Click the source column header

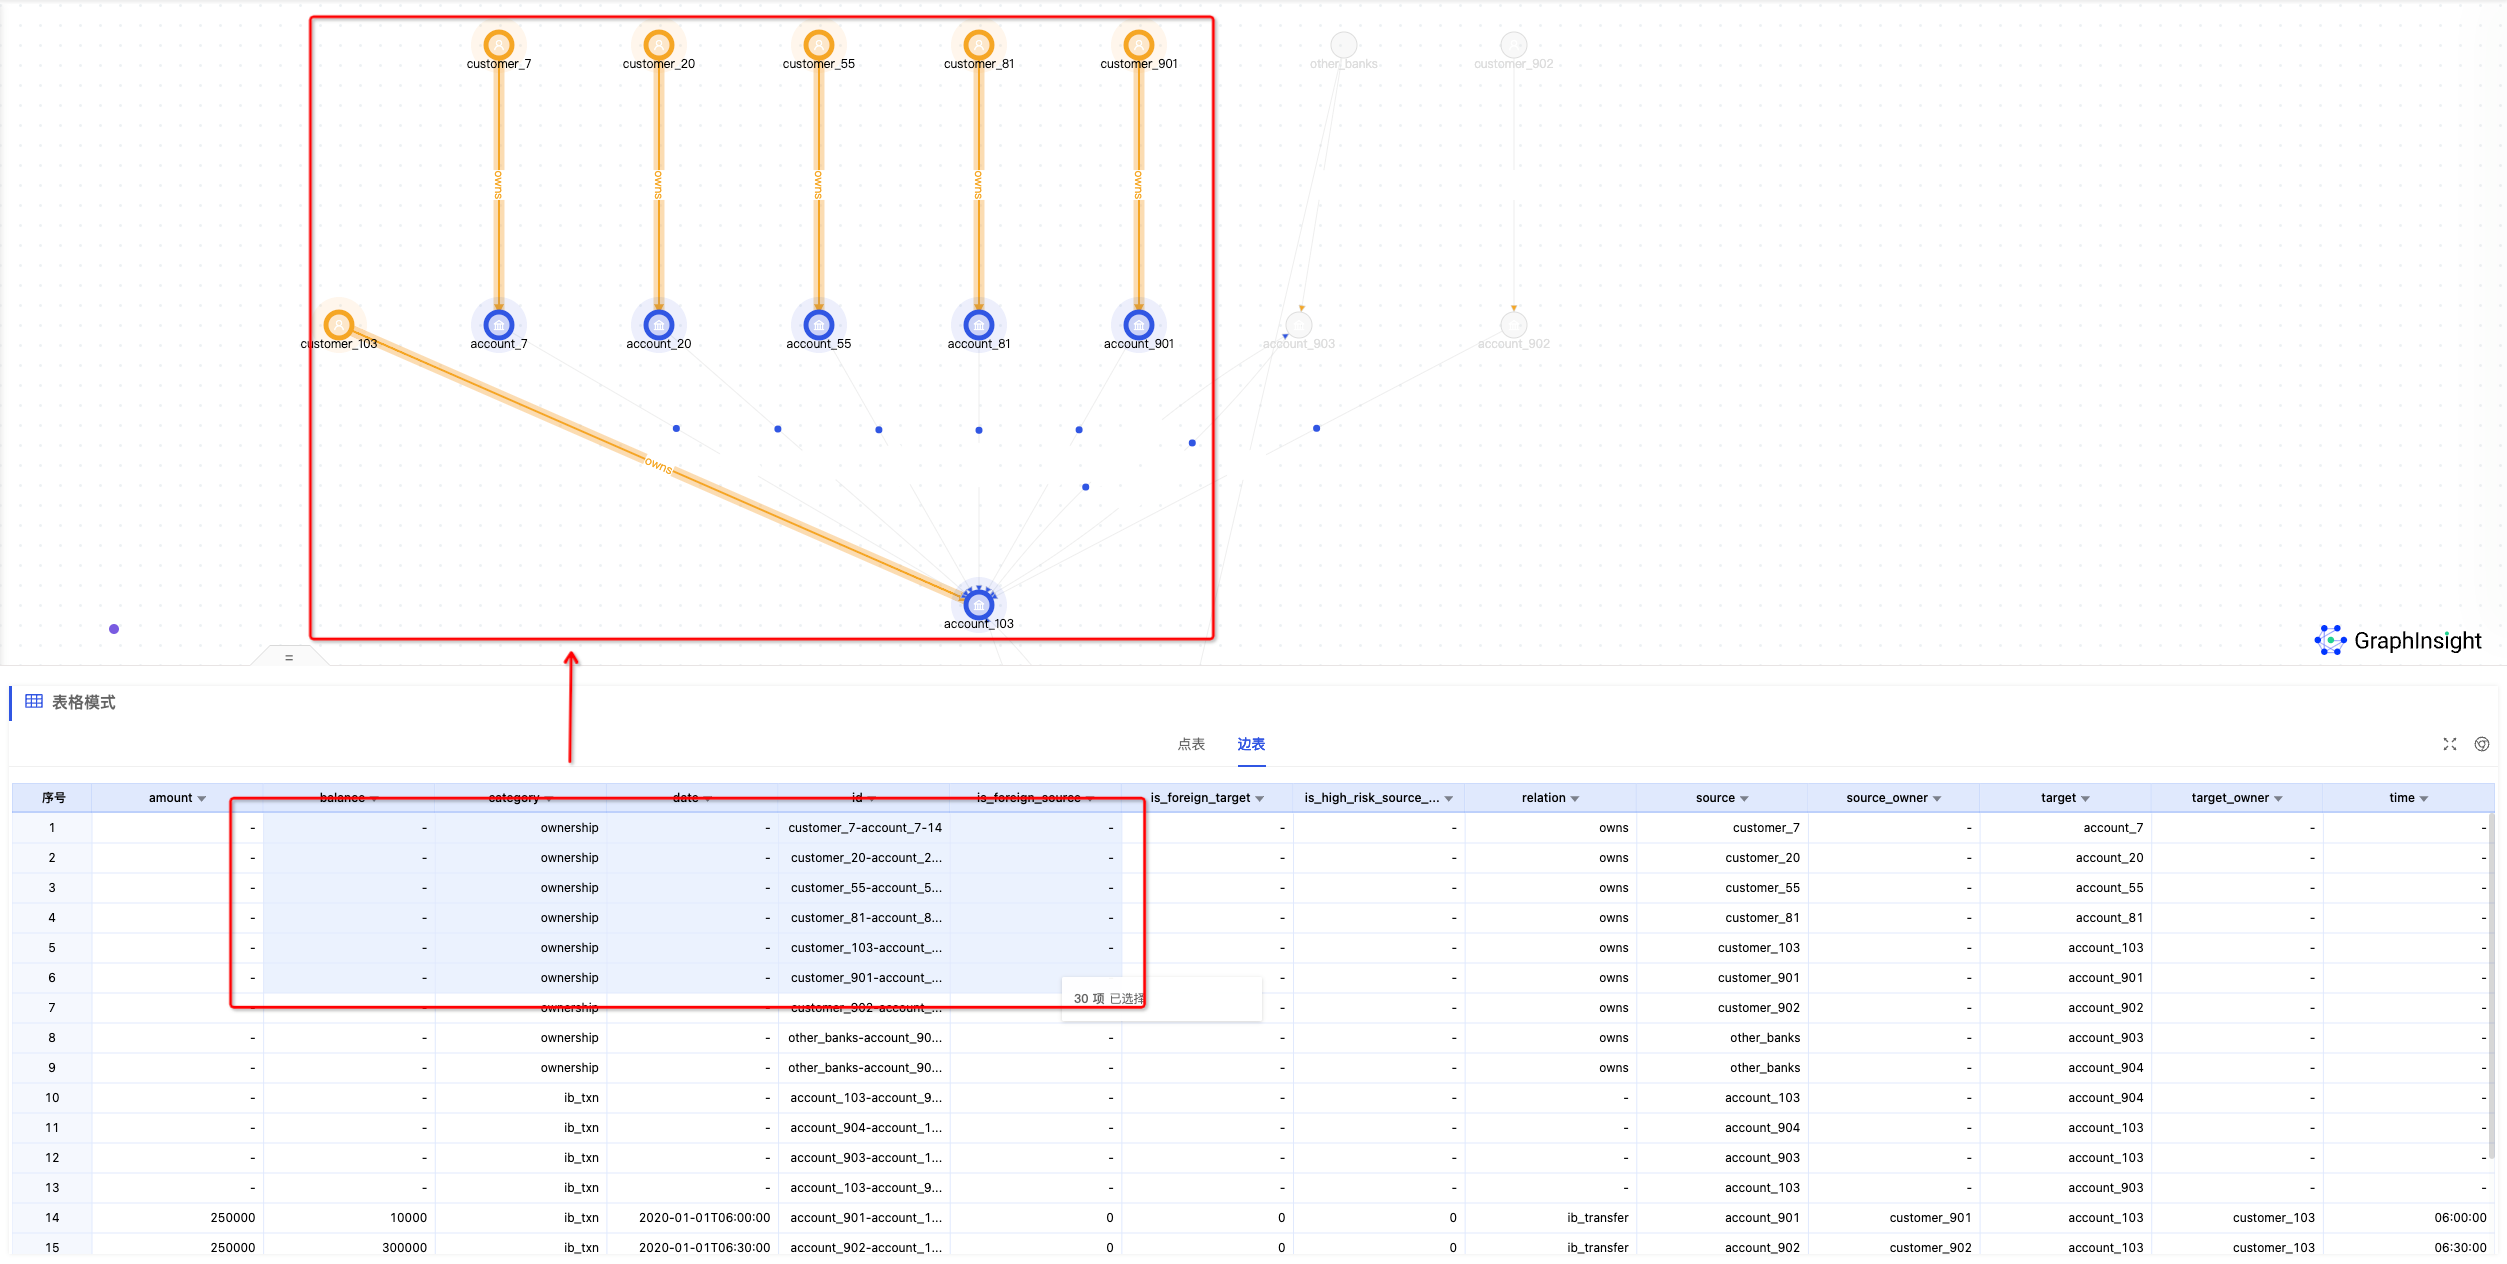coord(1714,798)
